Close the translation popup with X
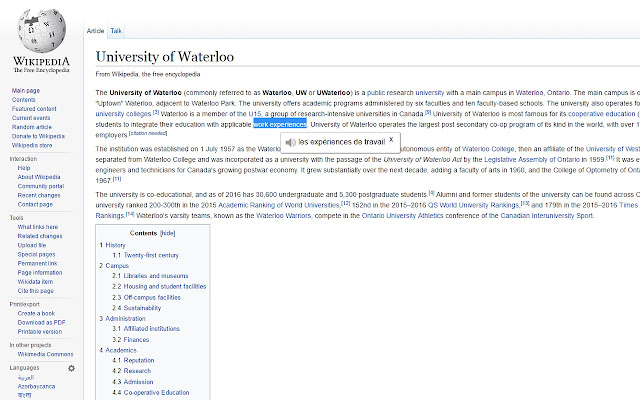Screen dimensions: 640x400 point(391,140)
